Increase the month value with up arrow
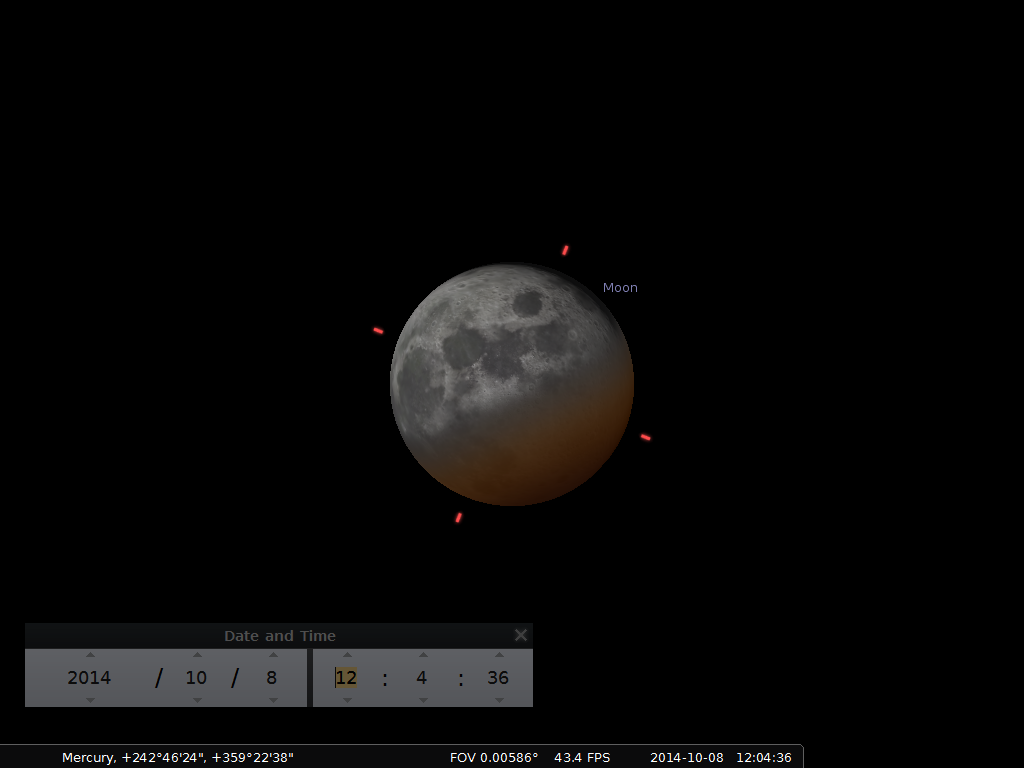The image size is (1024, 768). [197, 655]
